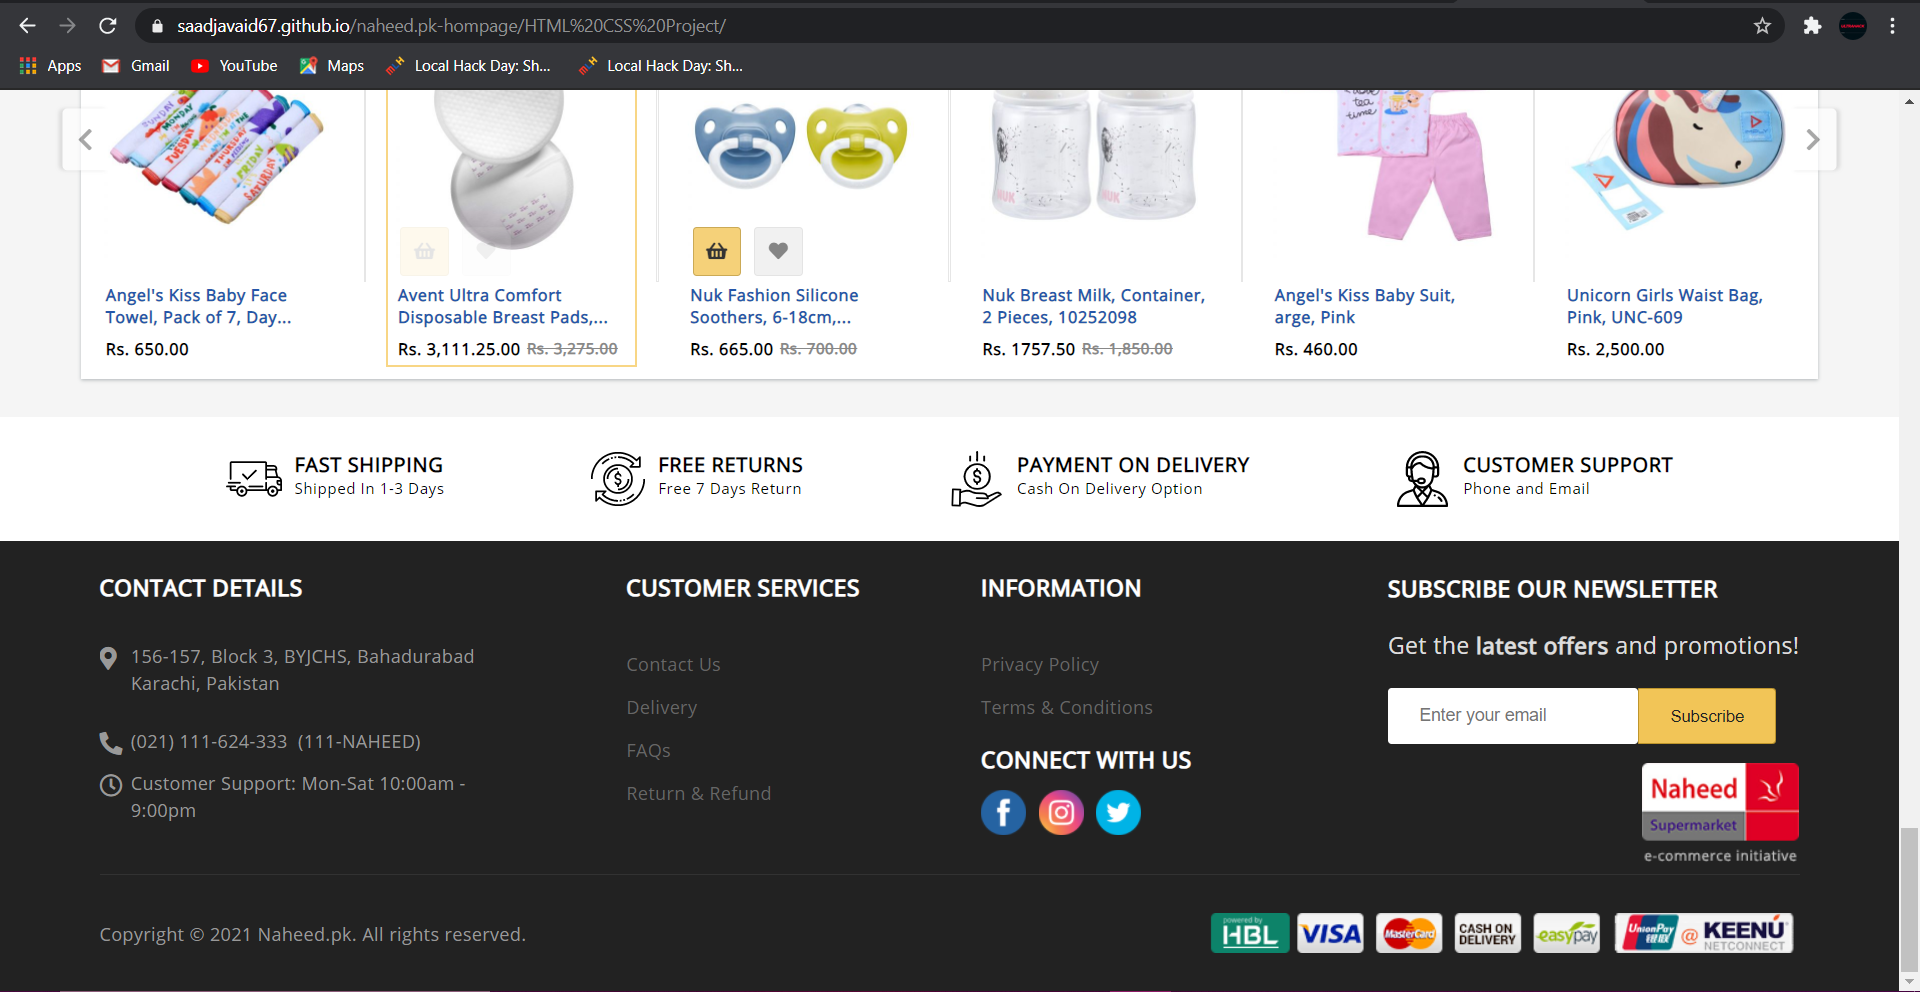Open the Gmail bookmark
This screenshot has height=992, width=1920.
point(137,66)
